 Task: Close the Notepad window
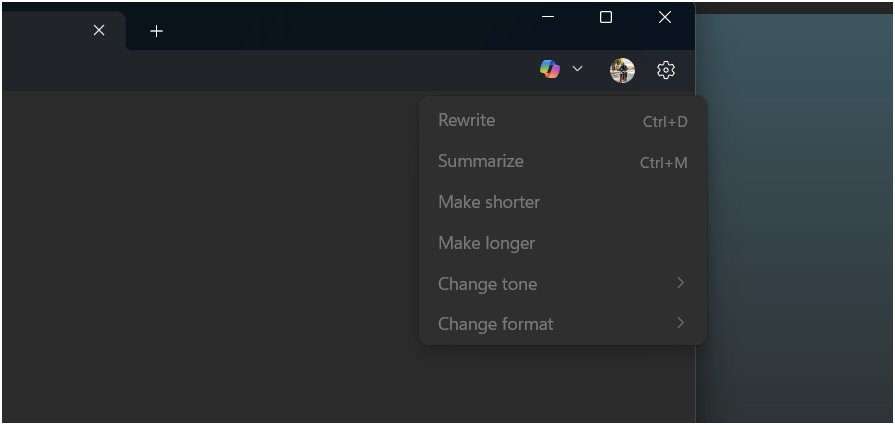click(x=664, y=17)
